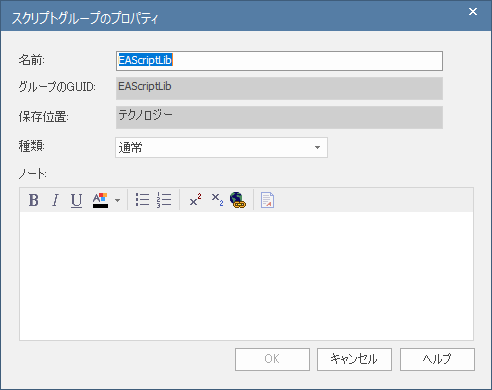Insert a numbered list
Screen dimensions: 492x390
pos(164,200)
